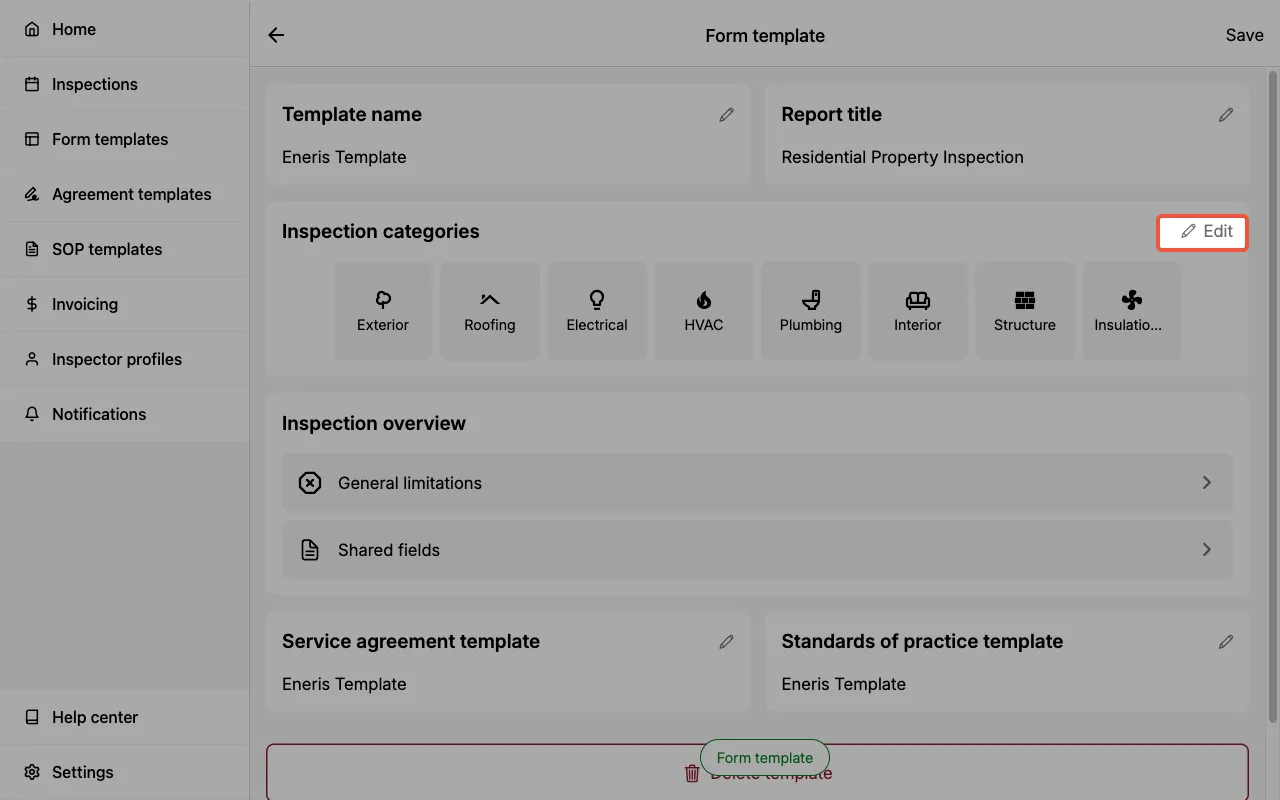Select the Electrical category icon
Viewport: 1280px width, 800px height.
(x=597, y=310)
